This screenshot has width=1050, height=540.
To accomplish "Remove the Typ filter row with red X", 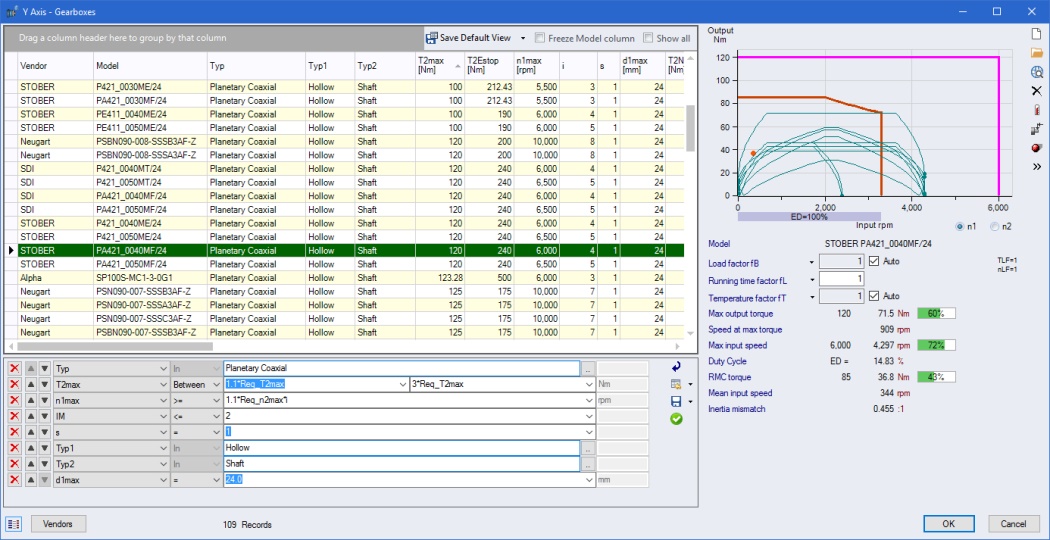I will click(14, 368).
